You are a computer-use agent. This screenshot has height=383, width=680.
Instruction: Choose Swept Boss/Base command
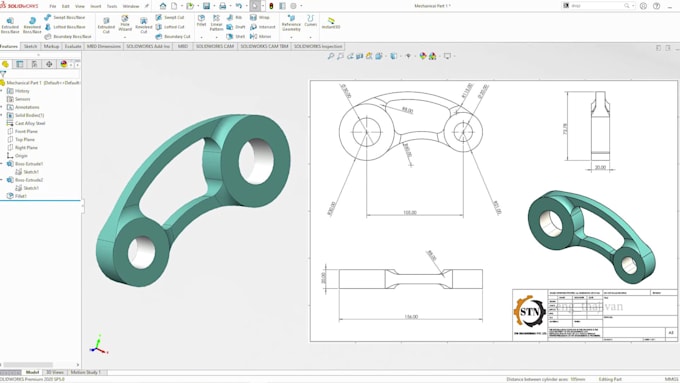pyautogui.click(x=65, y=17)
